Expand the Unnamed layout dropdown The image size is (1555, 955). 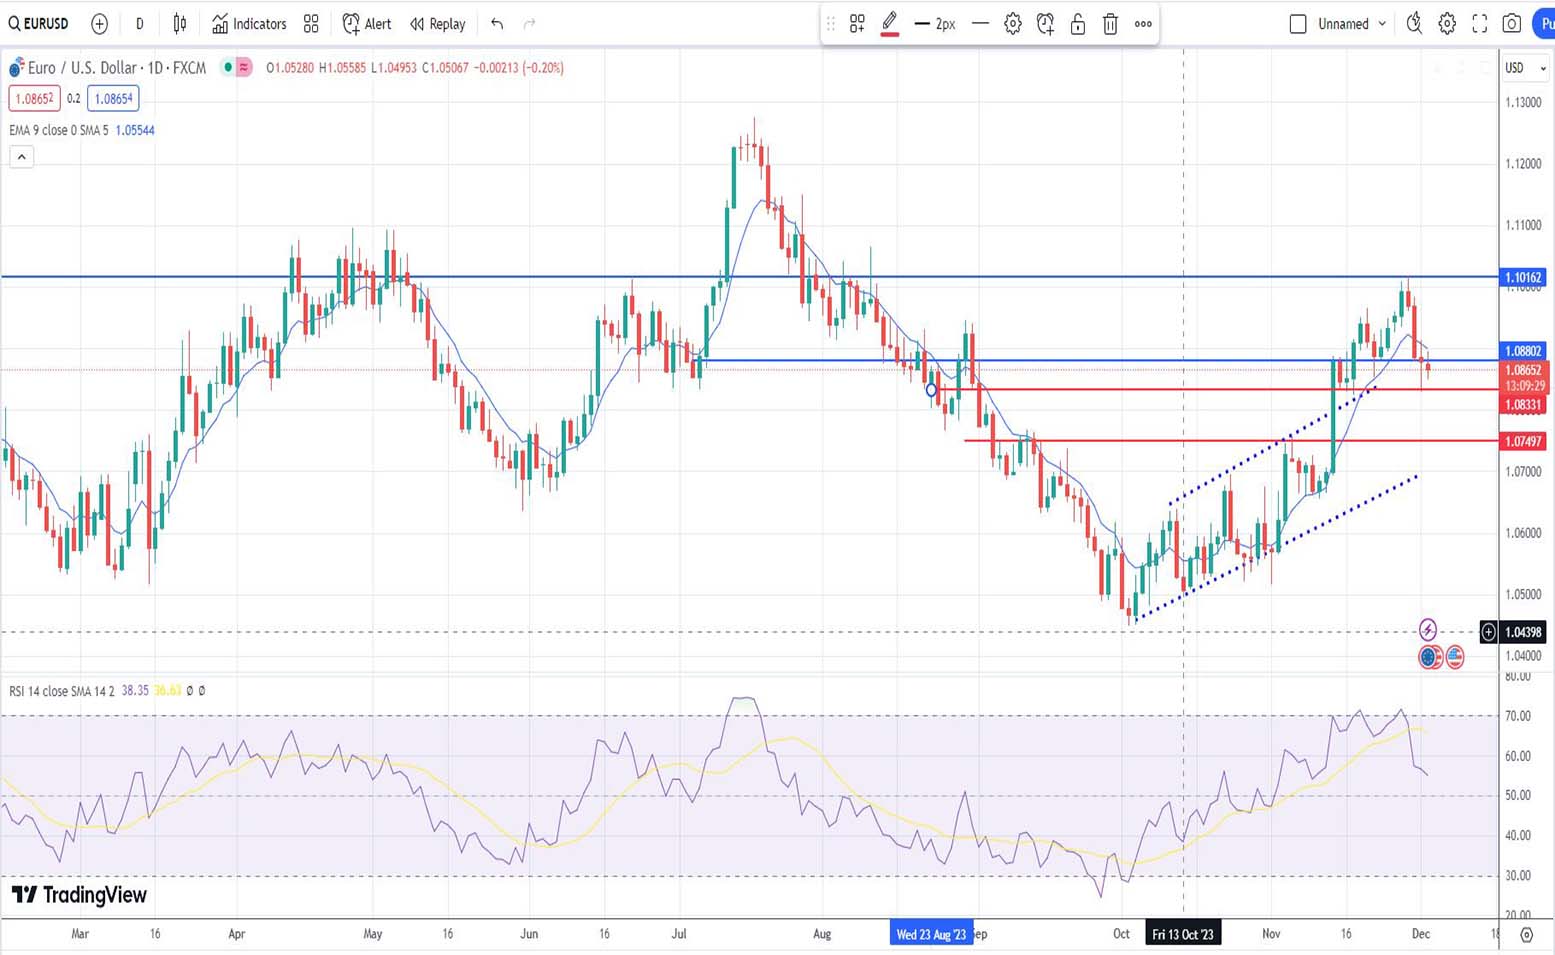click(1382, 24)
